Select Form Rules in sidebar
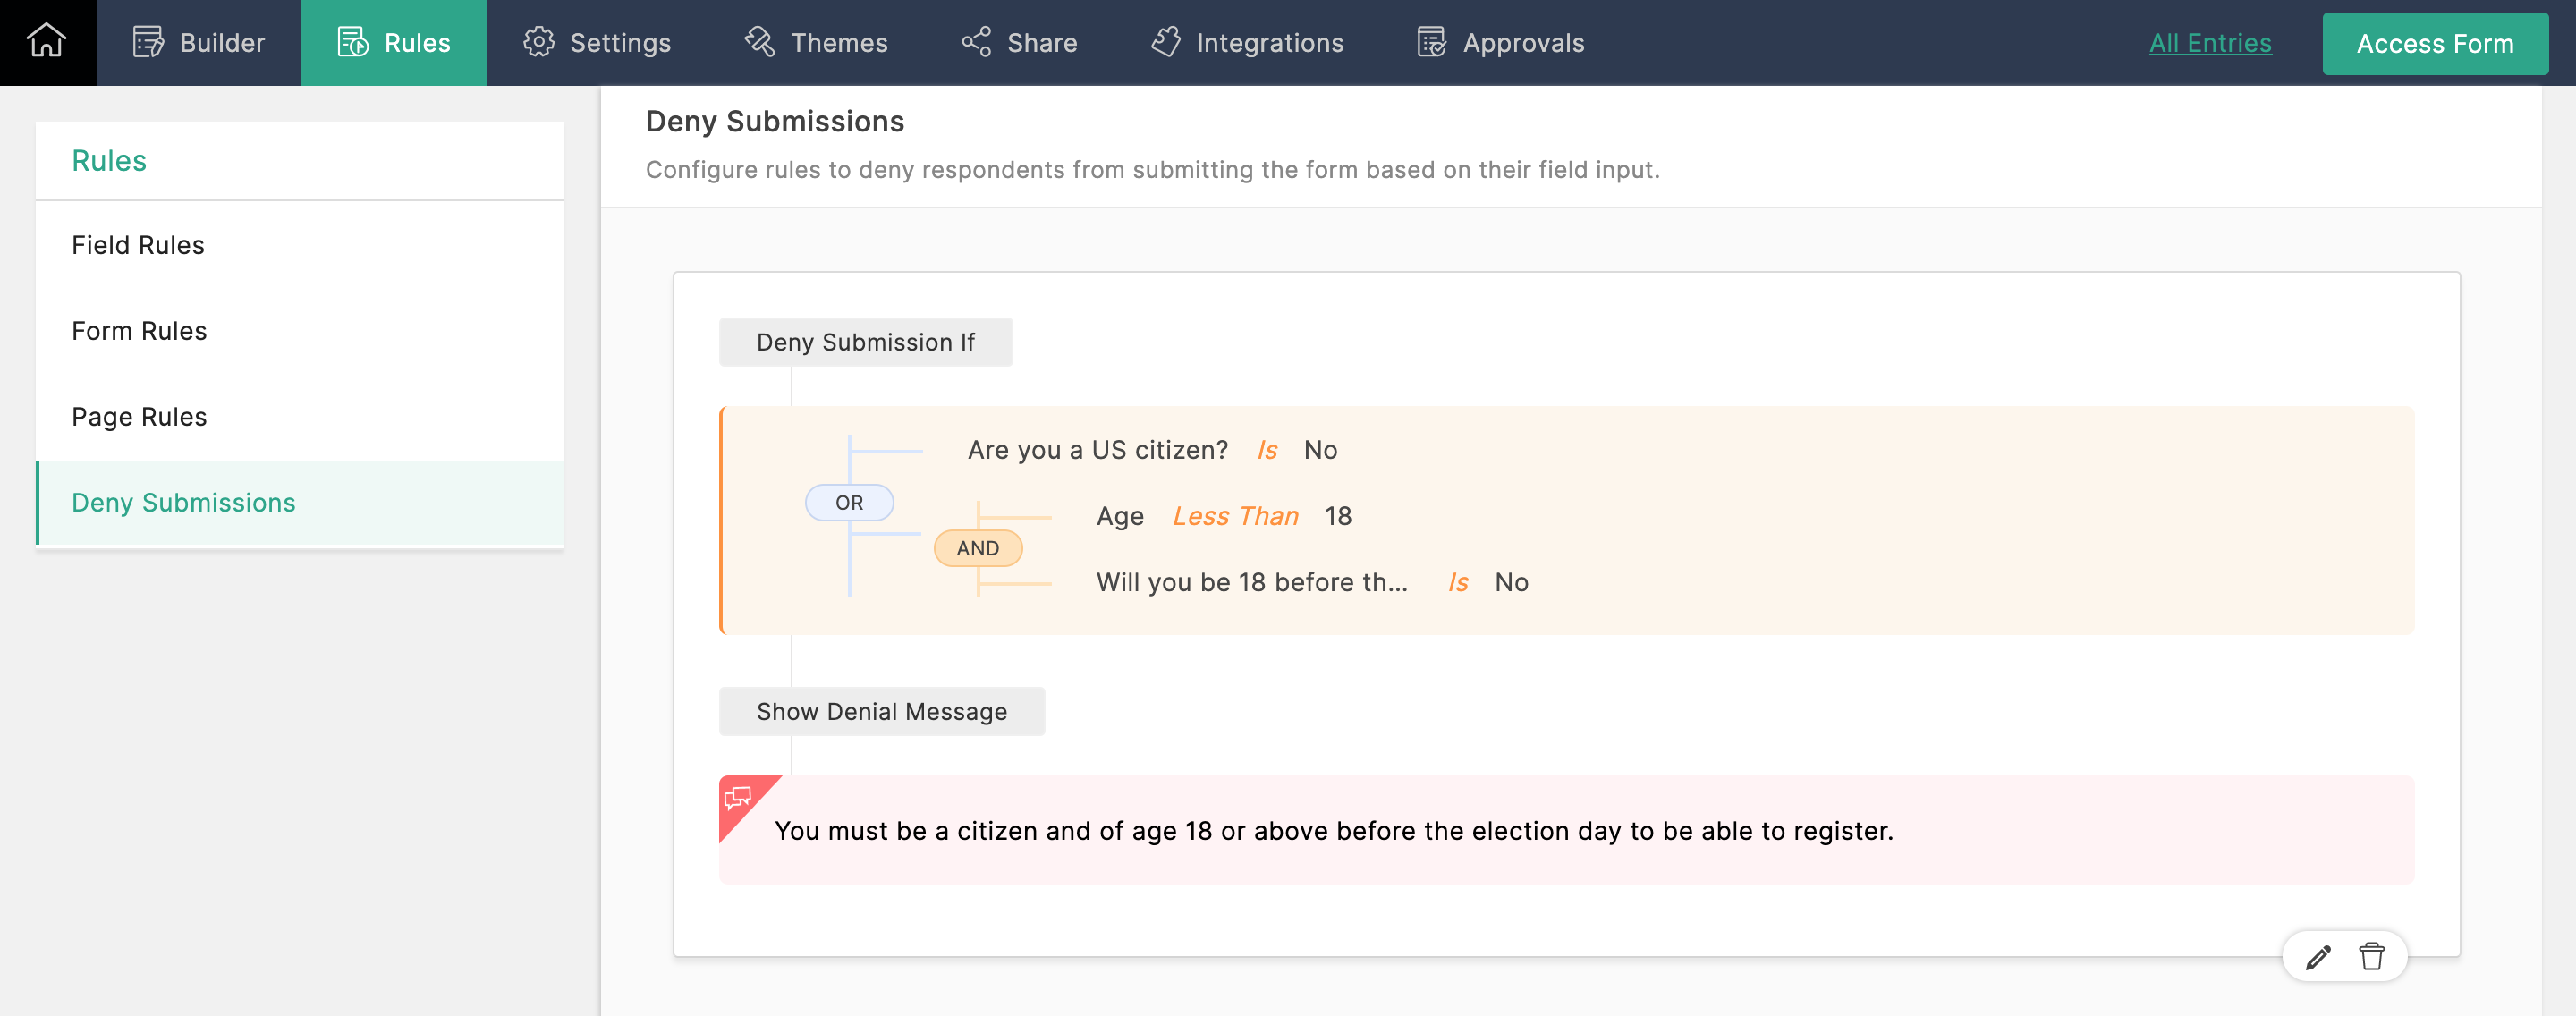The width and height of the screenshot is (2576, 1016). pos(140,329)
